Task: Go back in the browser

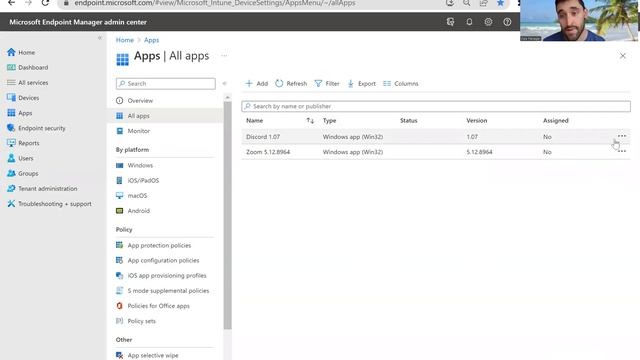Action: coord(11,3)
